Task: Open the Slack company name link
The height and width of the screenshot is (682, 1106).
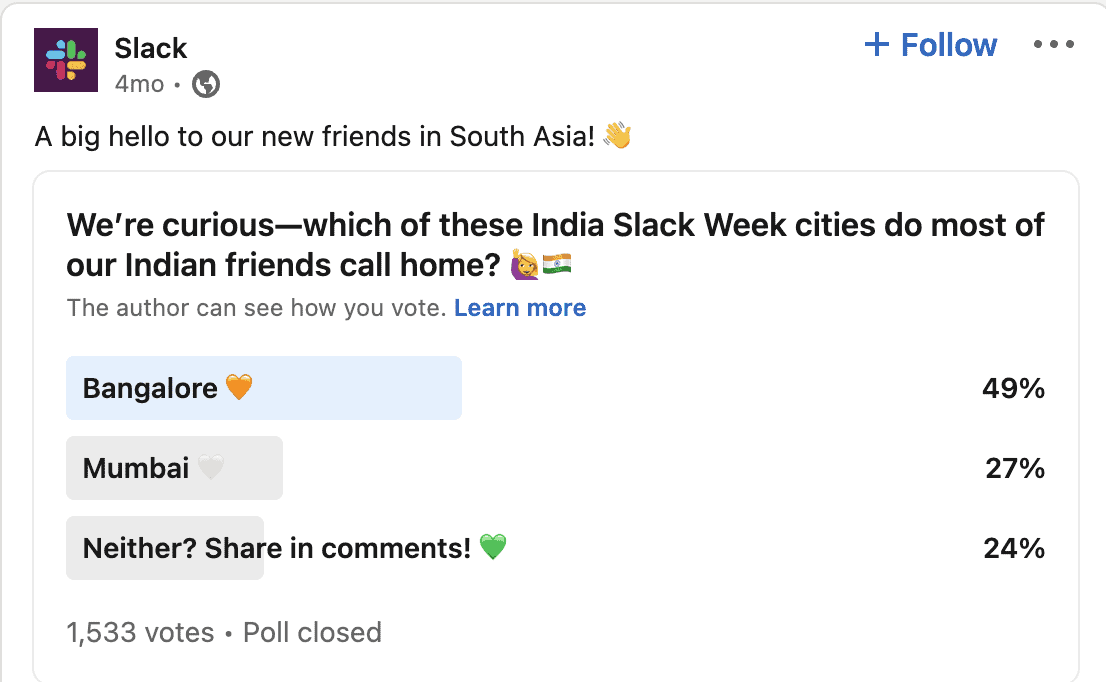Action: coord(151,48)
